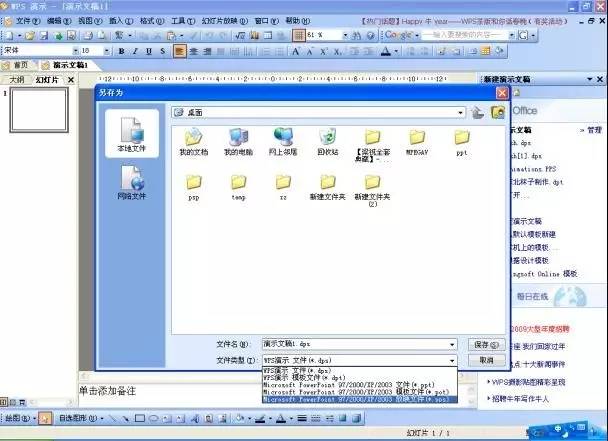The height and width of the screenshot is (441, 608).
Task: Click the 保存 button
Action: (x=486, y=344)
